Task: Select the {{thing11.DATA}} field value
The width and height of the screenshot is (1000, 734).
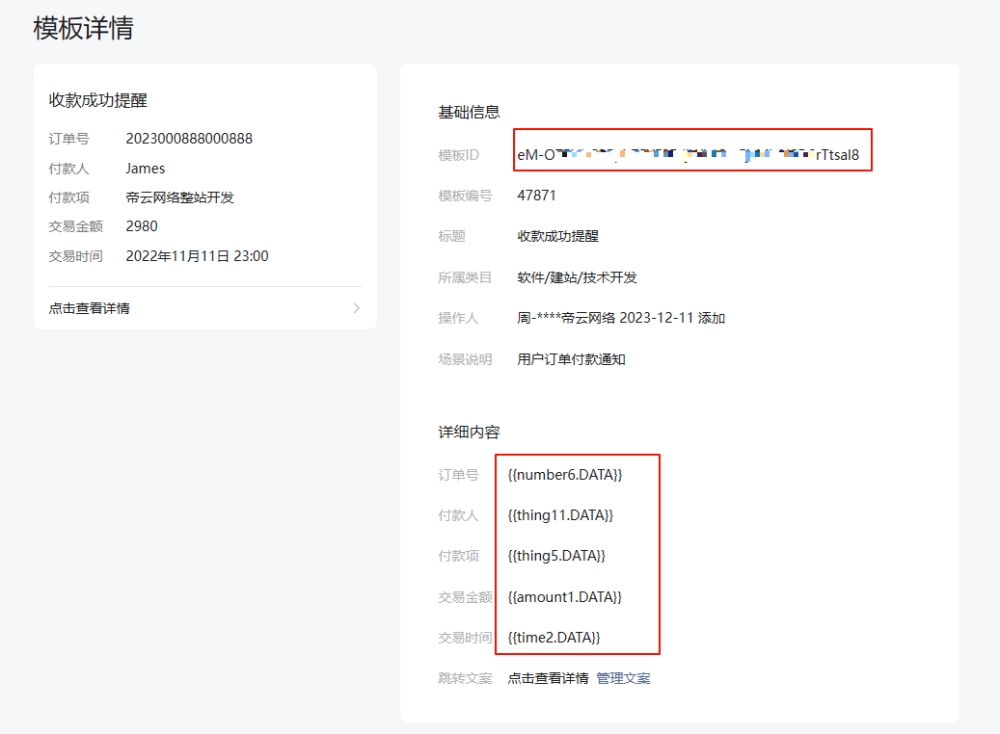Action: click(561, 515)
